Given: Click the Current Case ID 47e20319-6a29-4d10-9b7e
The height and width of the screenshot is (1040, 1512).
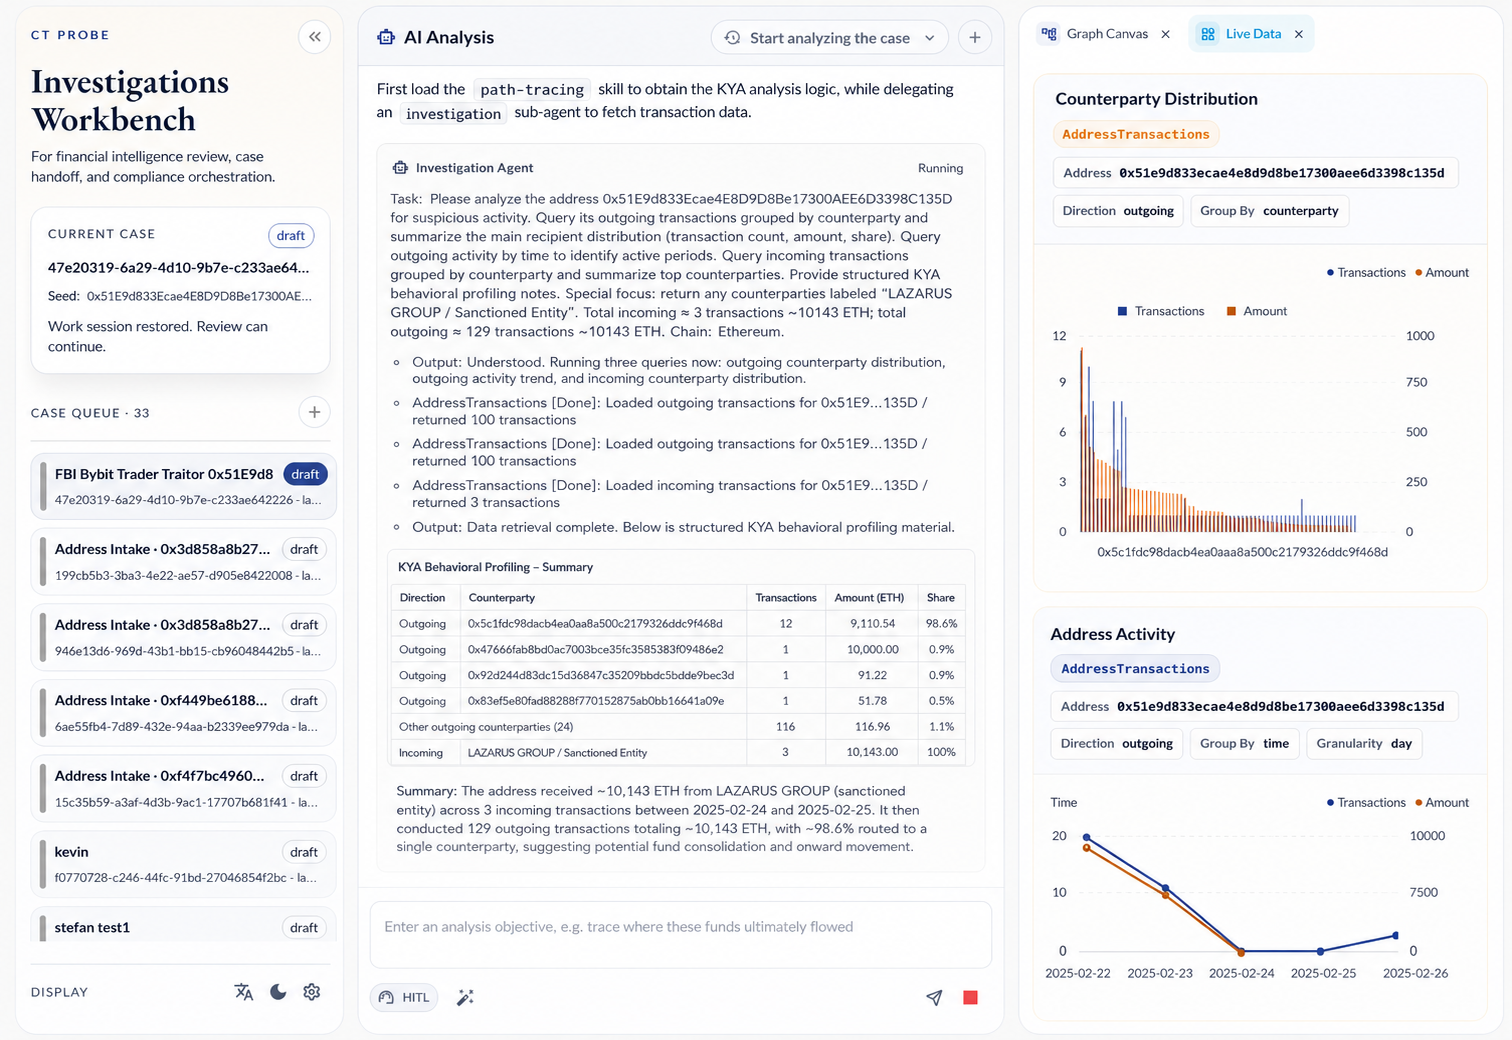Looking at the screenshot, I should coord(179,268).
